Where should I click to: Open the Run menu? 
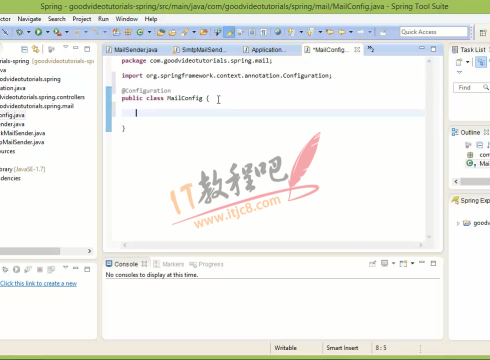tap(103, 19)
